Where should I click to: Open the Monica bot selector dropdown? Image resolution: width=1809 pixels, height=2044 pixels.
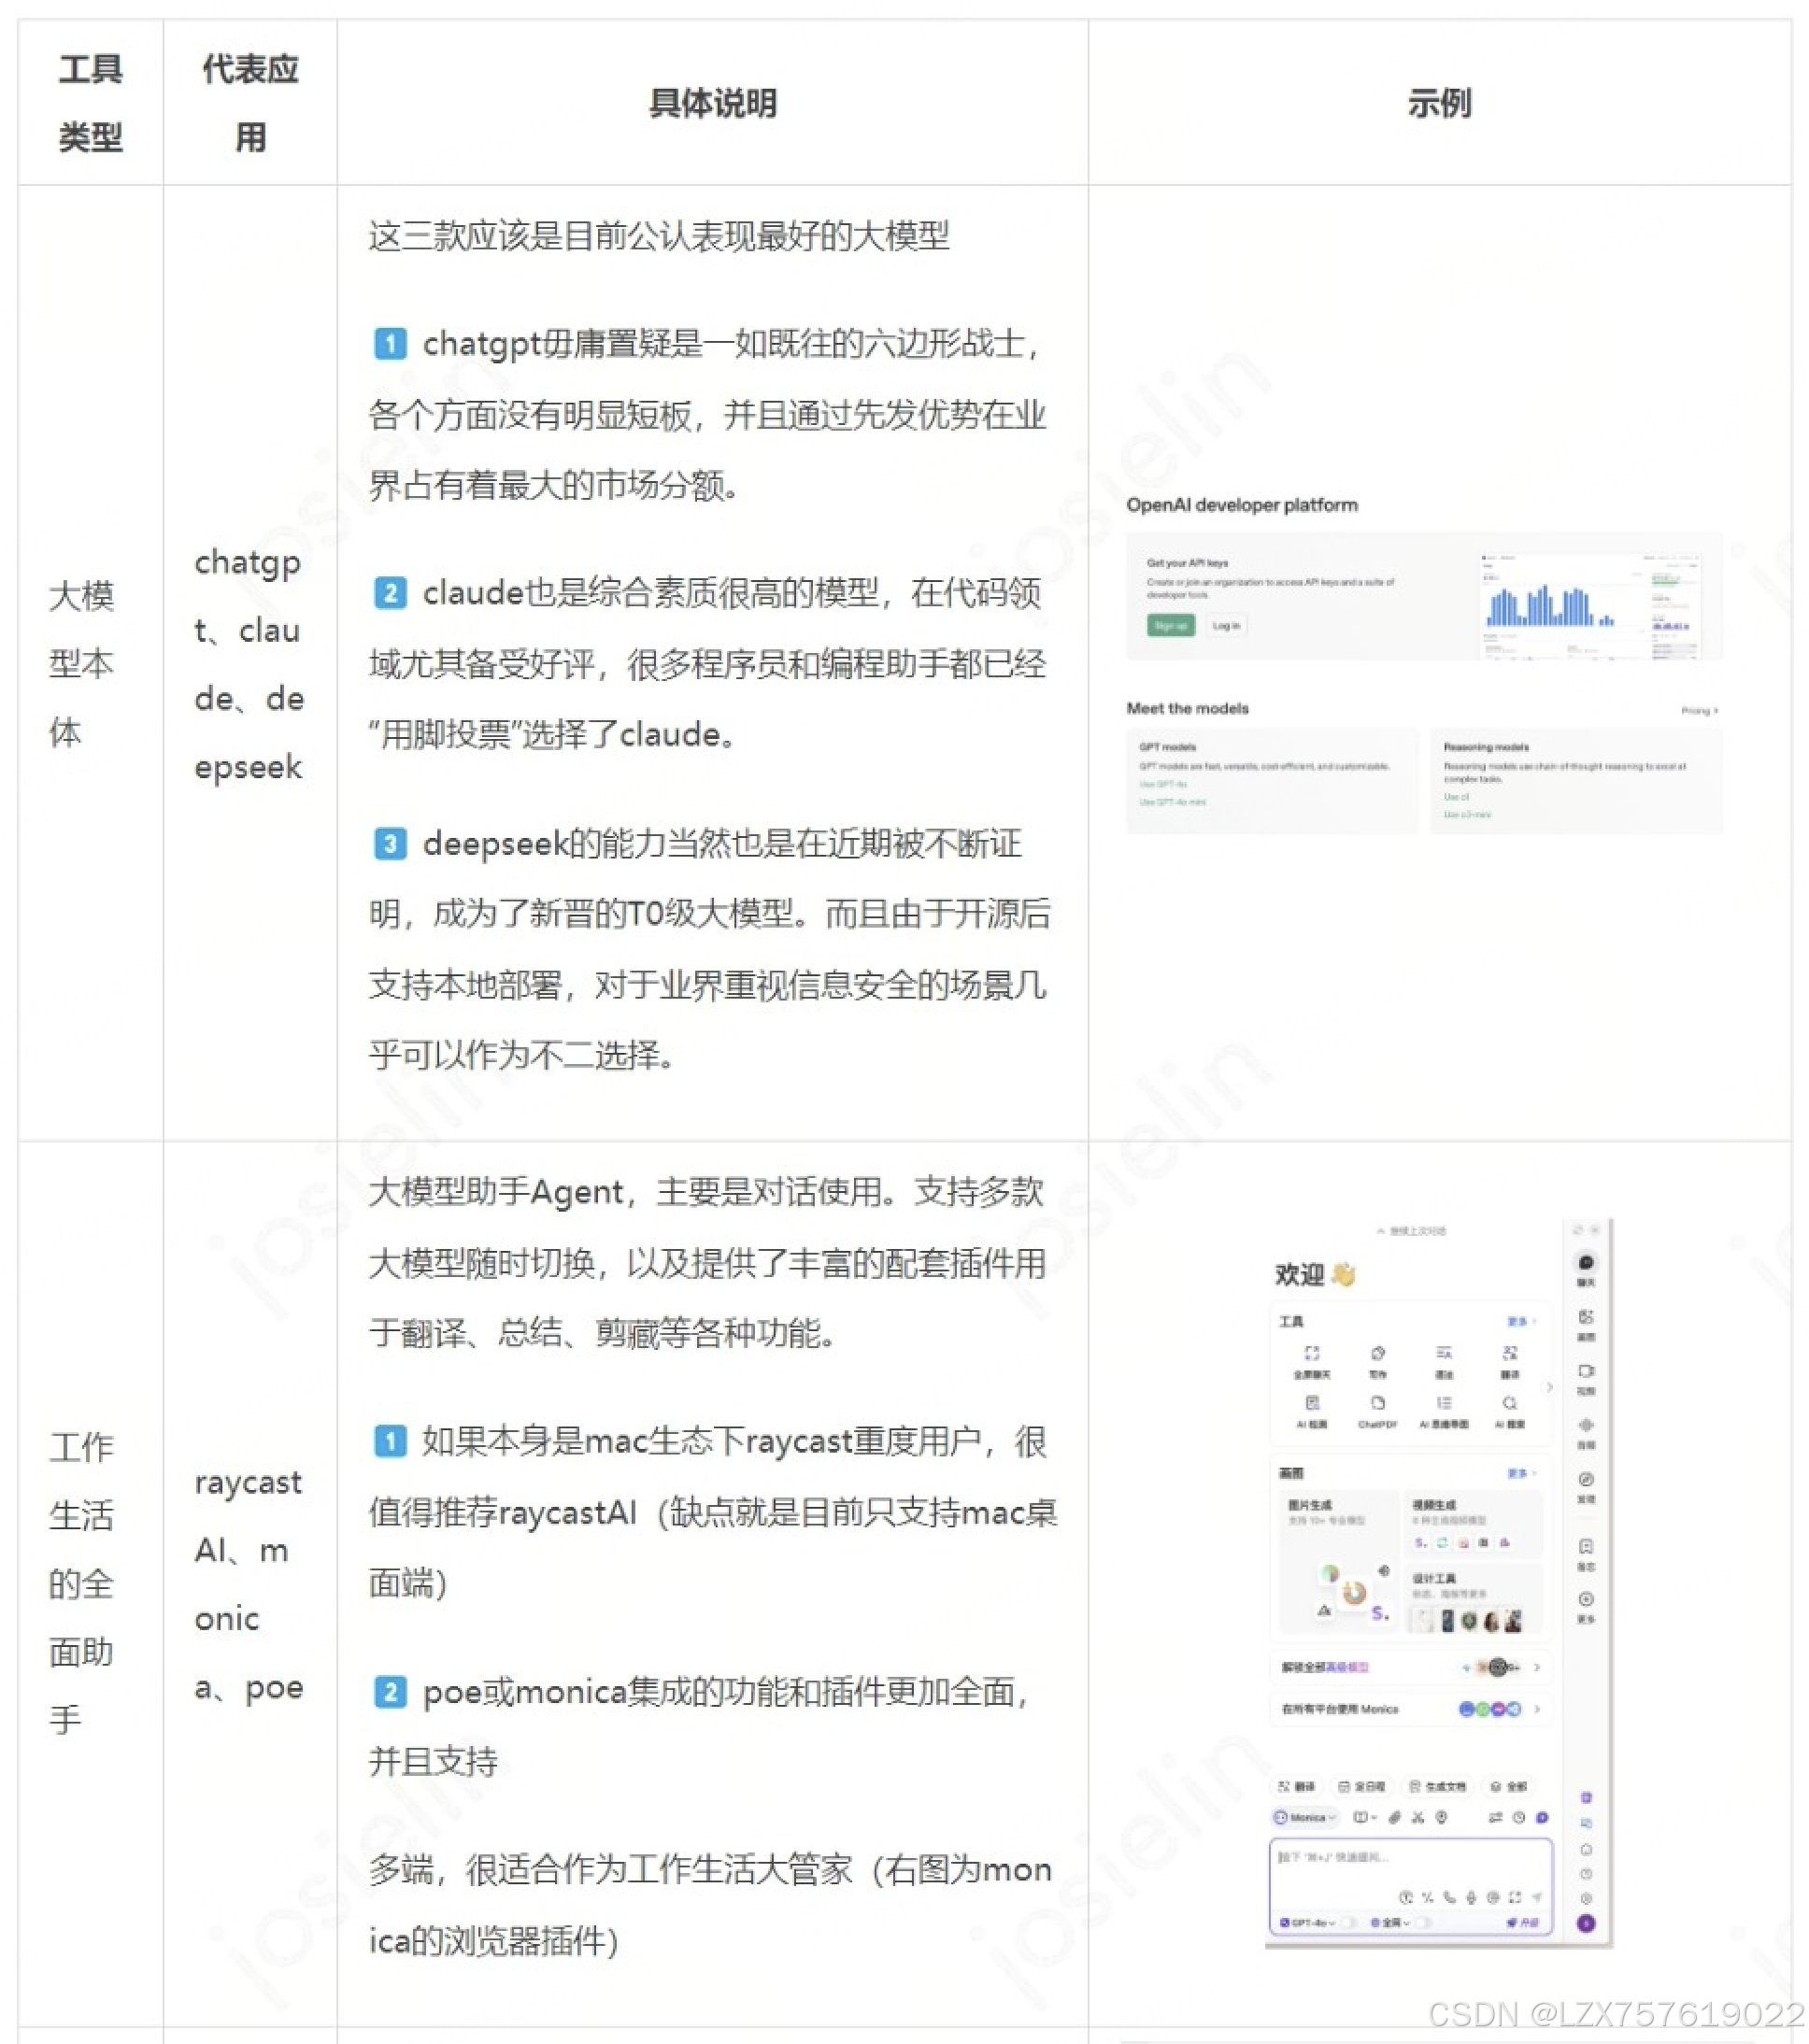[x=1305, y=1817]
